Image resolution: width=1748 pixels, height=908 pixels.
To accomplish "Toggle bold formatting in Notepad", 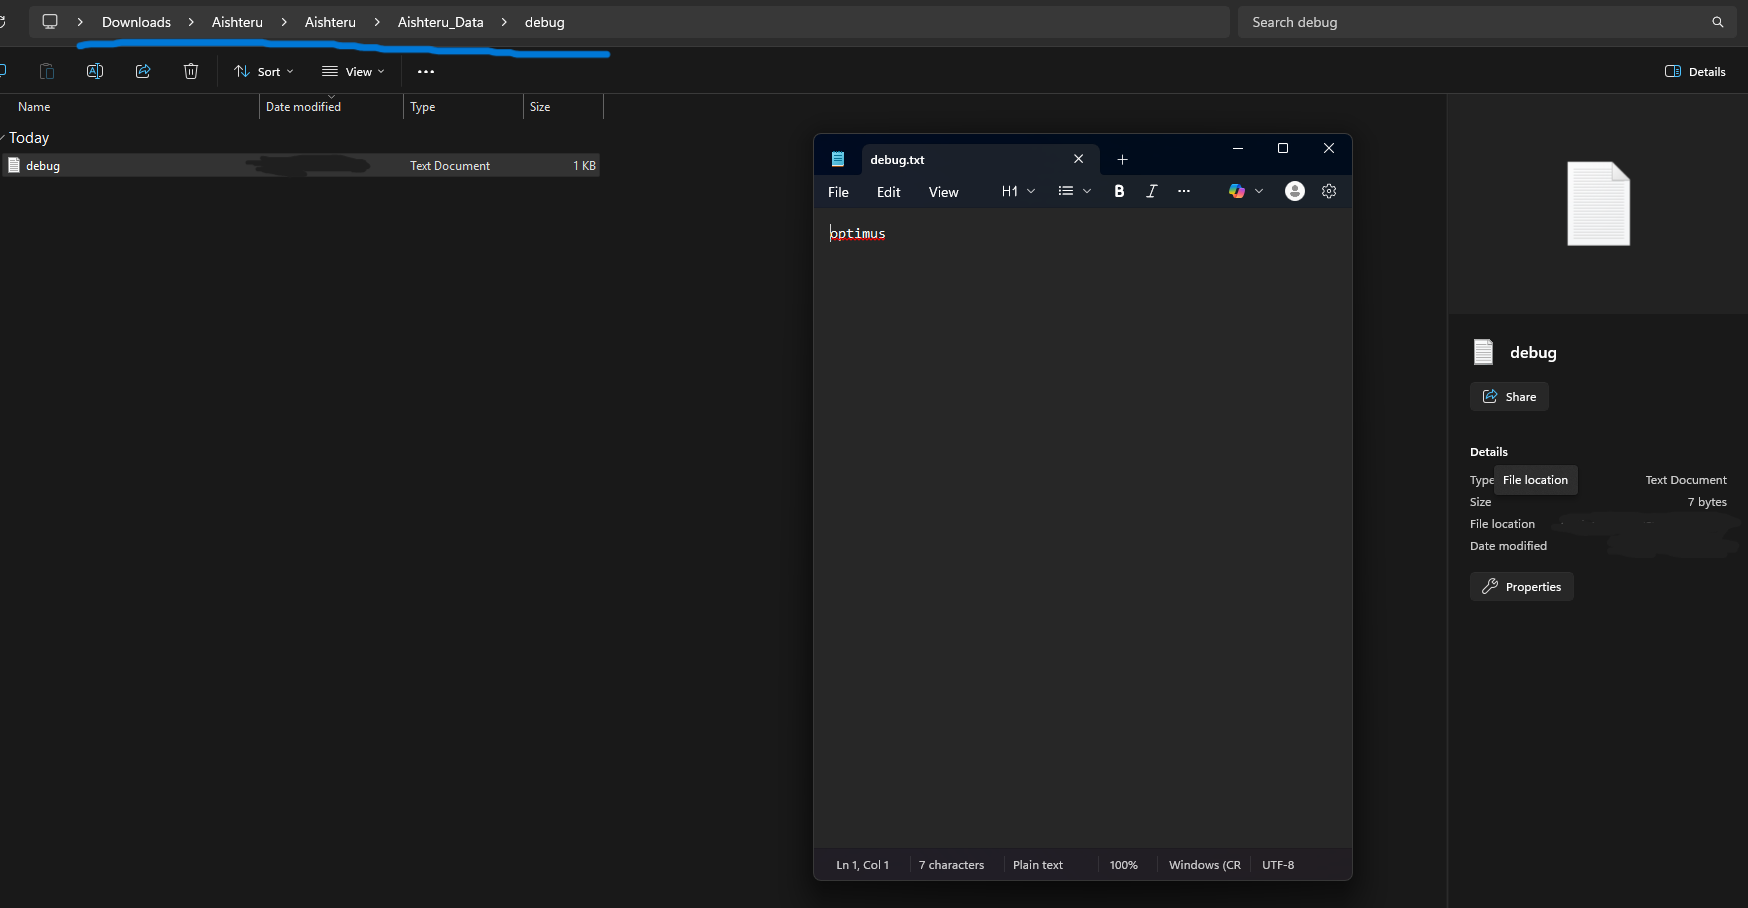I will [1119, 192].
